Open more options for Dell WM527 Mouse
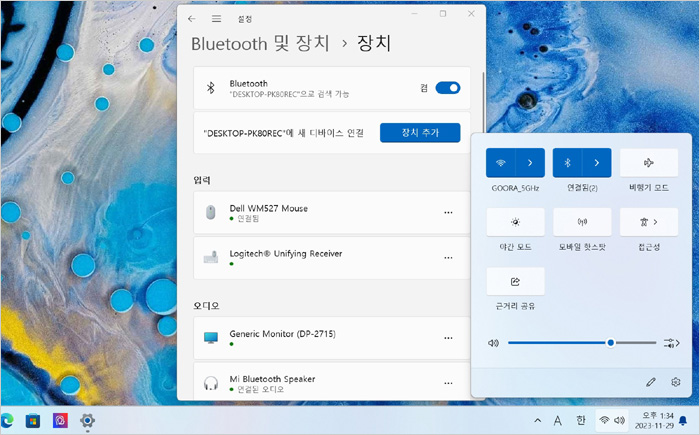Image resolution: width=700 pixels, height=435 pixels. tap(448, 213)
